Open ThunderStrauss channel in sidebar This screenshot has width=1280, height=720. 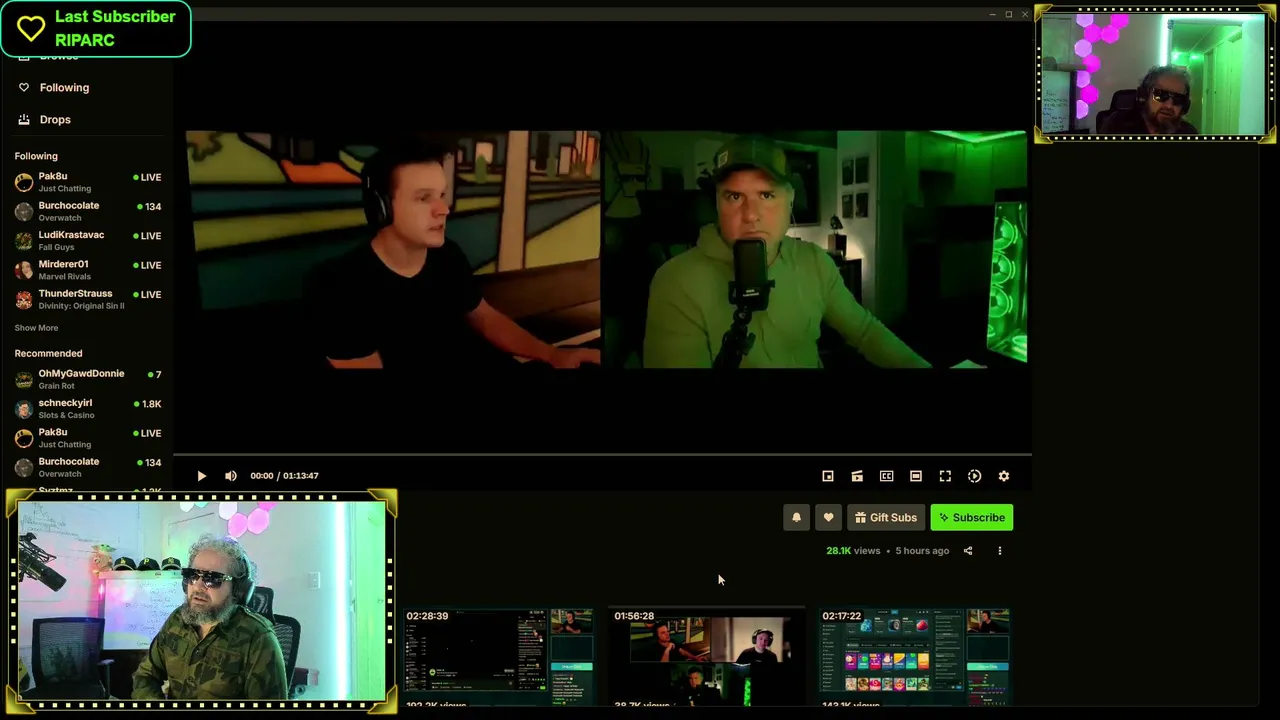tap(87, 299)
